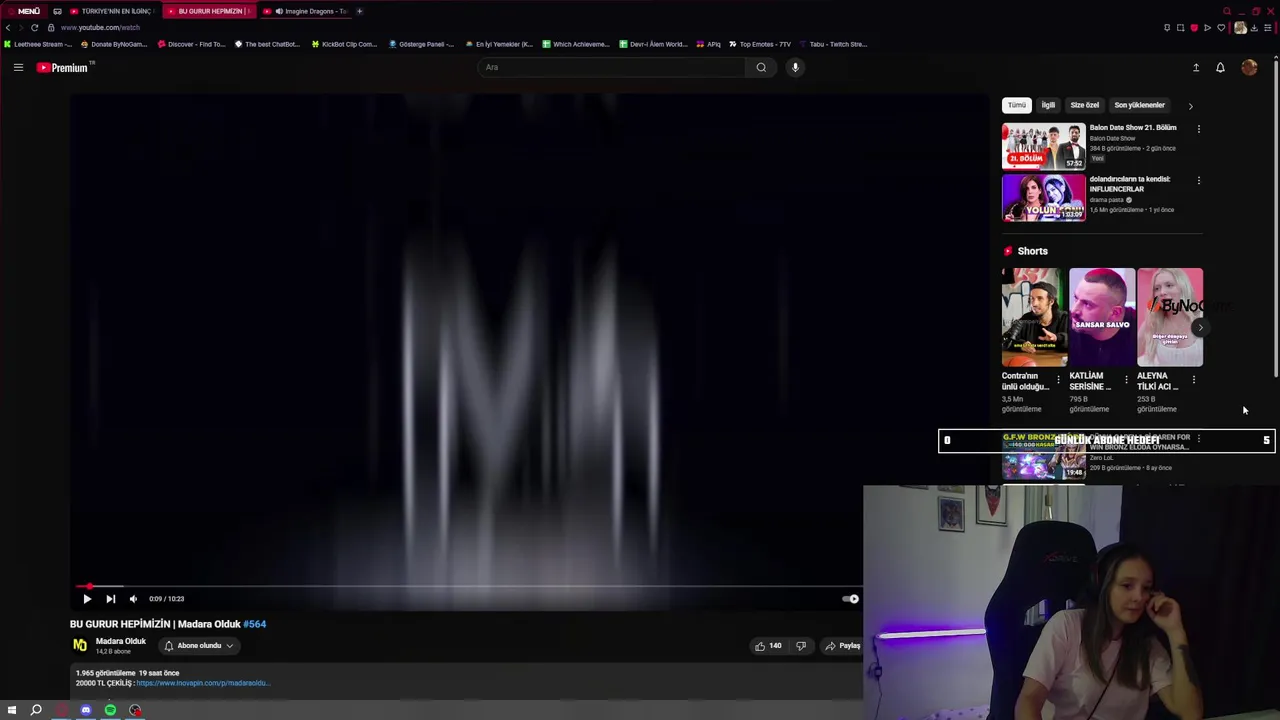Image resolution: width=1280 pixels, height=720 pixels.
Task: Open Donate ByNoGam bookmark
Action: pos(113,44)
